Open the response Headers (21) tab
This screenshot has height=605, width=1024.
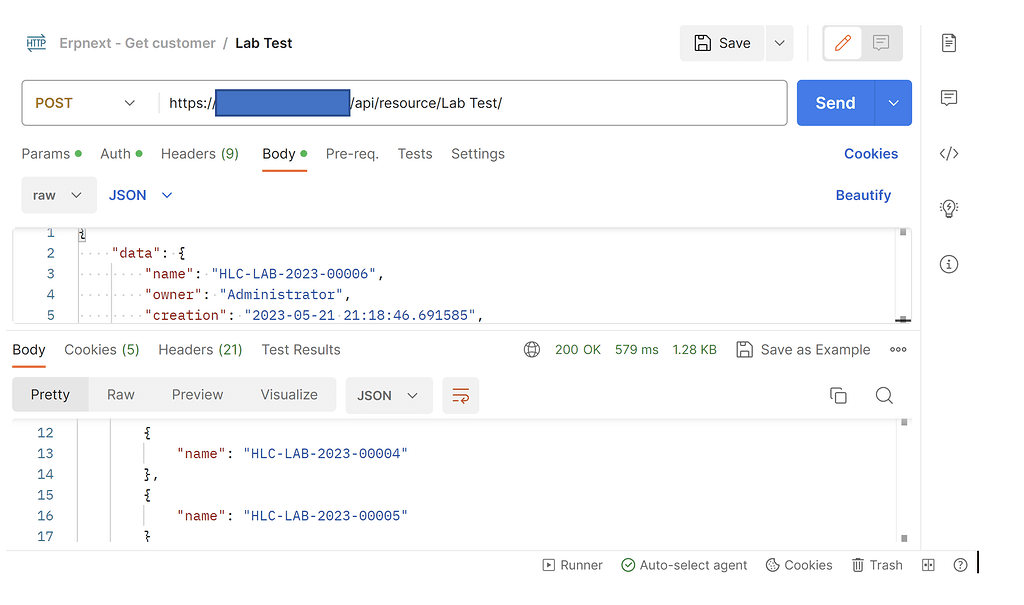coord(200,350)
